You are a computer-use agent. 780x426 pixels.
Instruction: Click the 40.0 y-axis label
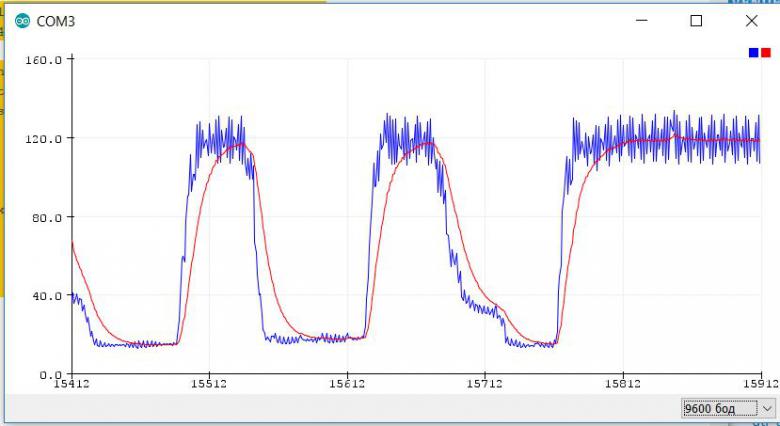pyautogui.click(x=49, y=296)
